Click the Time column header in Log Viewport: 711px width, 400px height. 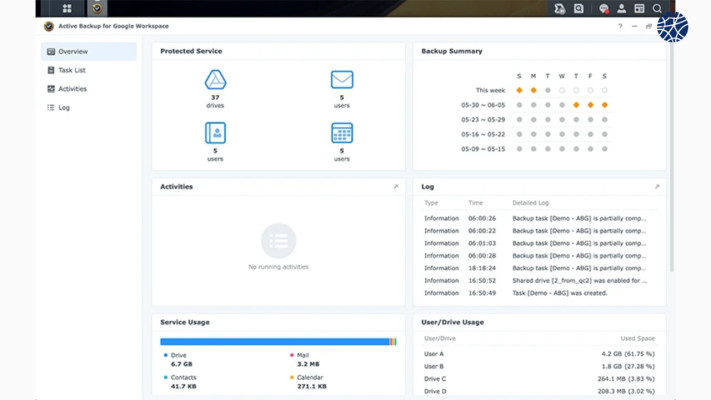click(x=475, y=203)
